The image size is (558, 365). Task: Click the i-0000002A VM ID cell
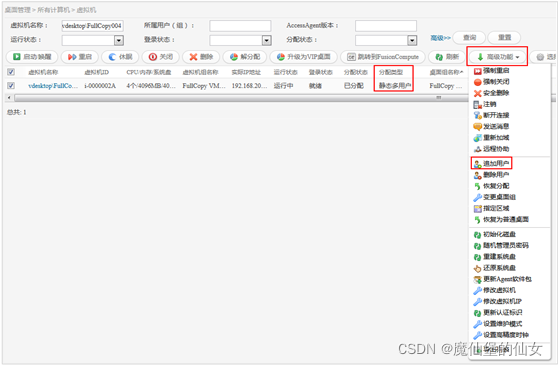pyautogui.click(x=100, y=86)
